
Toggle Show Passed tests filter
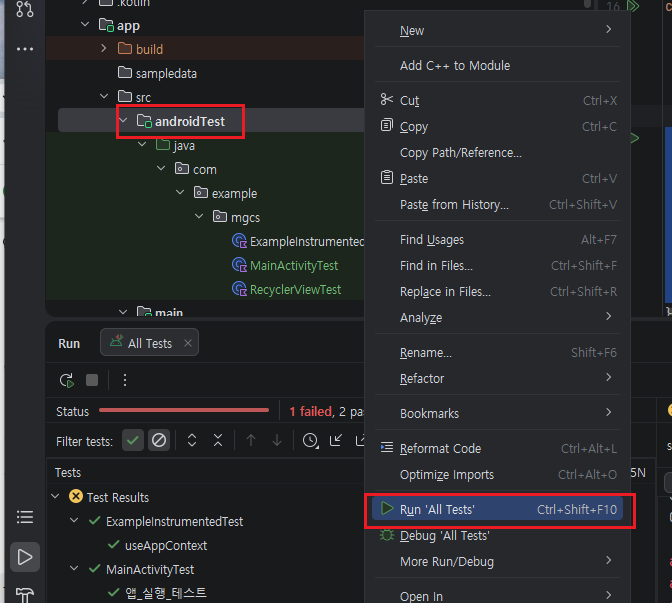click(x=133, y=440)
